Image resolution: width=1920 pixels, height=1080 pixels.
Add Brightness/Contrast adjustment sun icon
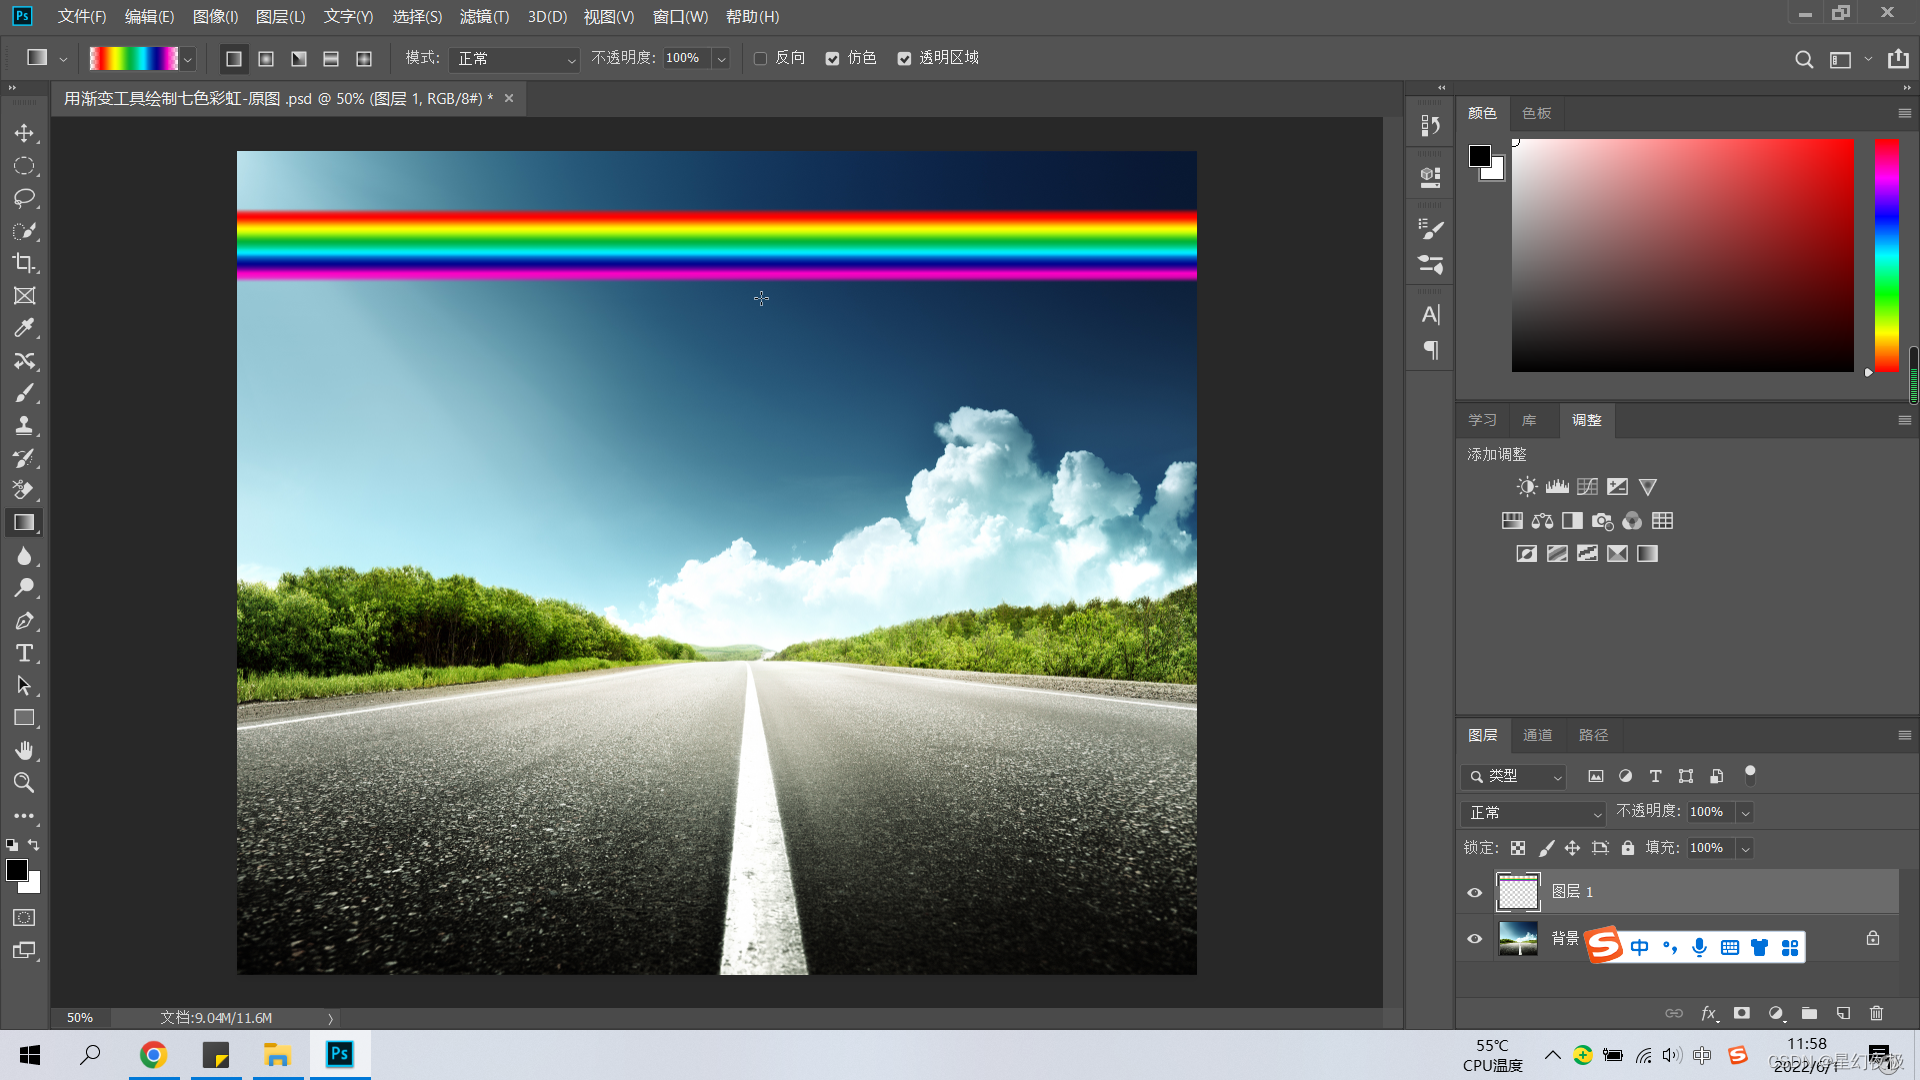point(1526,487)
